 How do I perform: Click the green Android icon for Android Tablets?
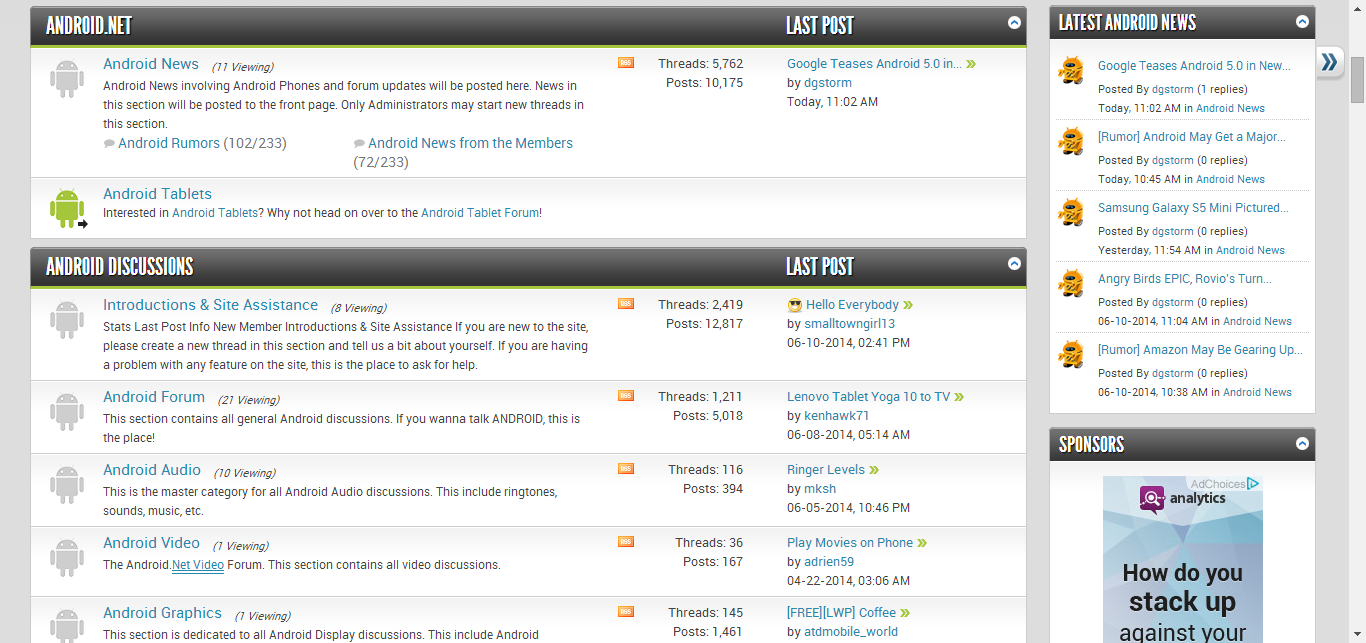68,208
